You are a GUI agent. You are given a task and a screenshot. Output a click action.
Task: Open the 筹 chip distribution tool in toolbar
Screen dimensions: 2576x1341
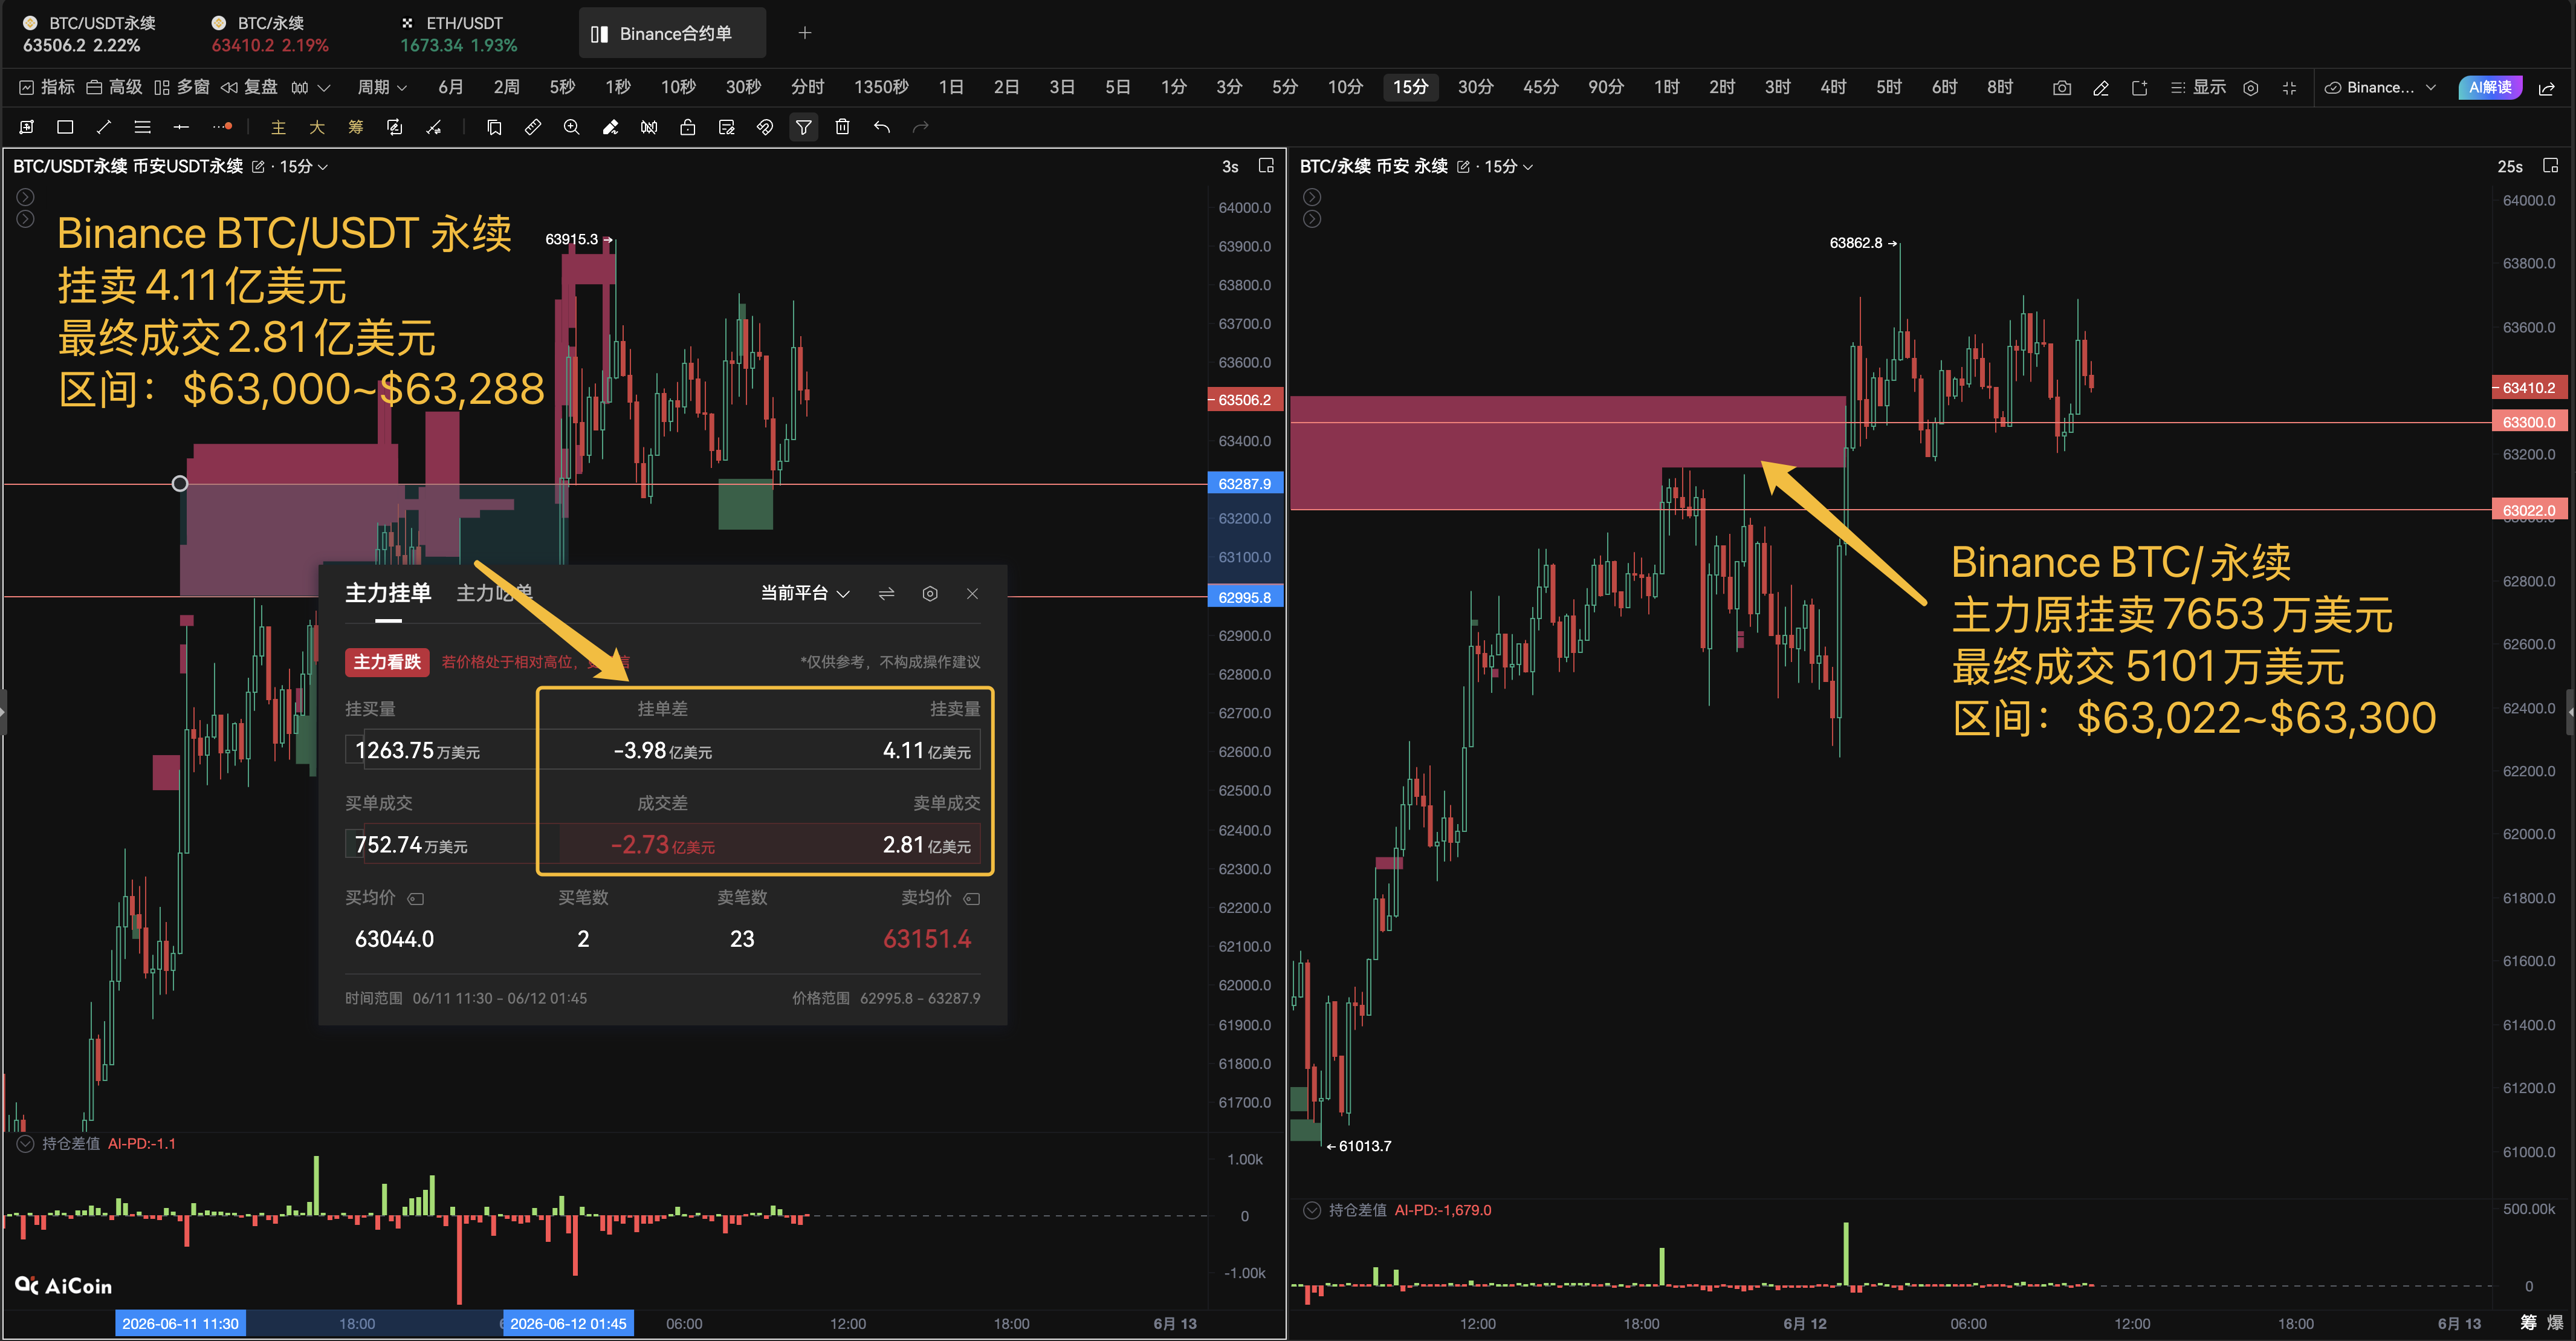356,127
